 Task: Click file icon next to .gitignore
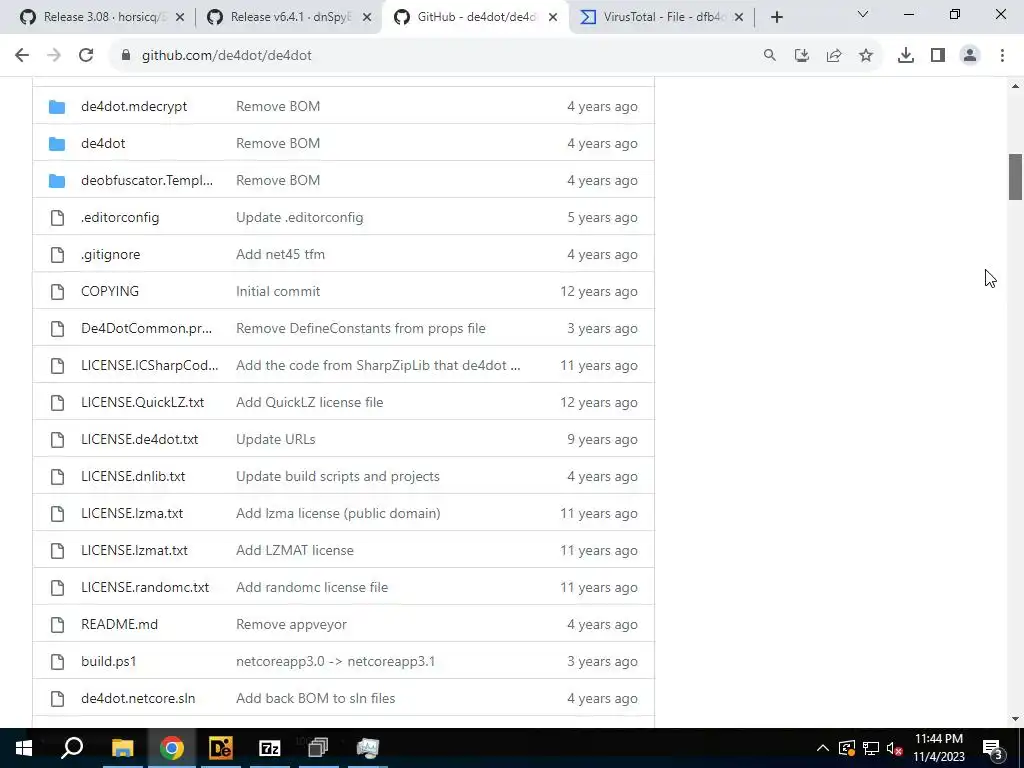(57, 255)
